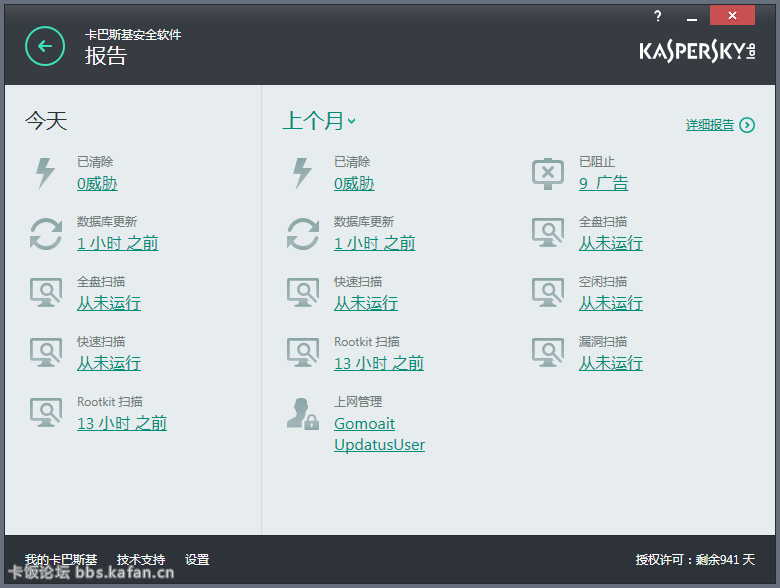This screenshot has height=588, width=780.
Task: Open the Gomoait user link
Action: tap(364, 423)
